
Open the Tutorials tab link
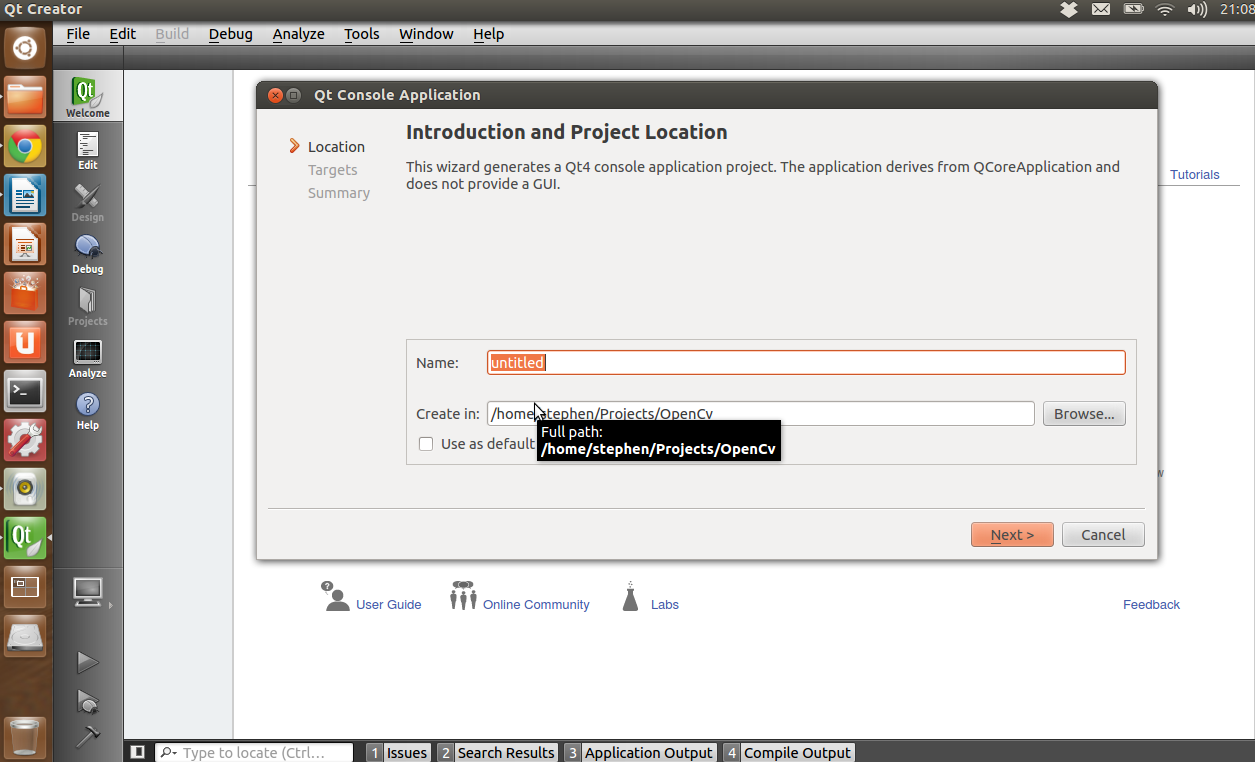click(x=1195, y=175)
